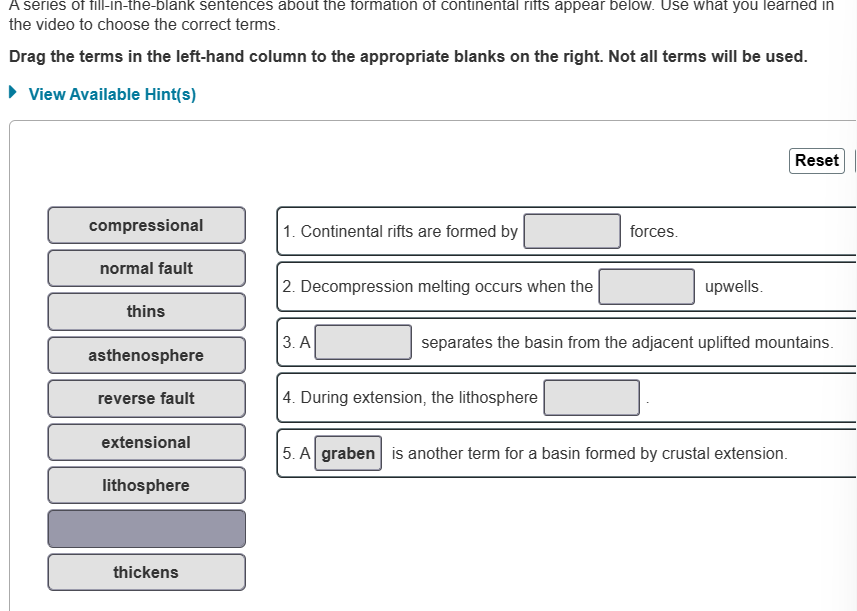Select the "thickens" term tile
Viewport: 857px width, 611px height.
click(x=146, y=571)
